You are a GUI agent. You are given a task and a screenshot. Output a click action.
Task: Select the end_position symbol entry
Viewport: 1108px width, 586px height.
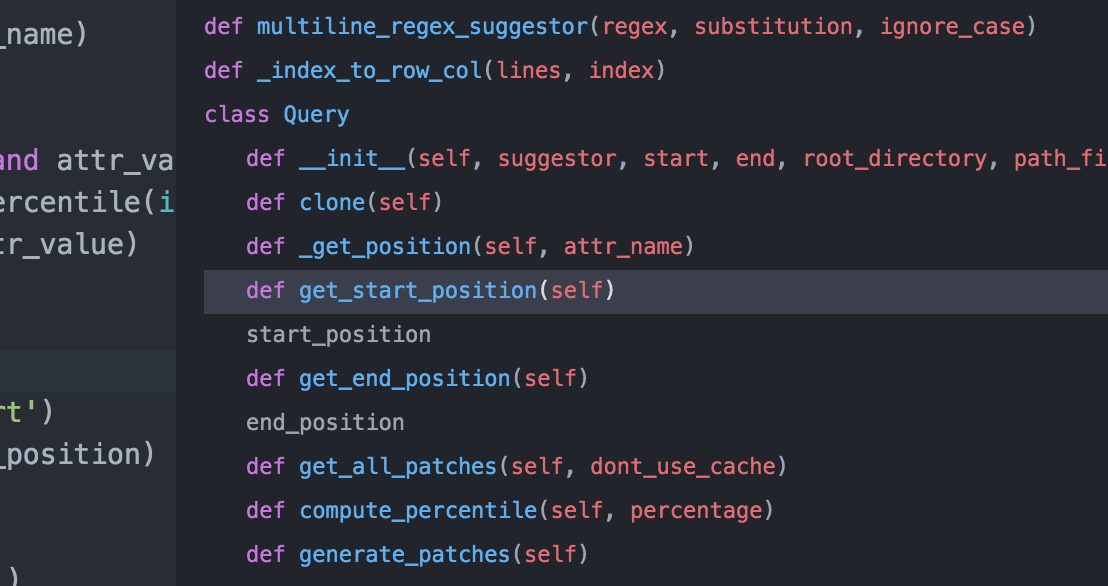pos(325,423)
